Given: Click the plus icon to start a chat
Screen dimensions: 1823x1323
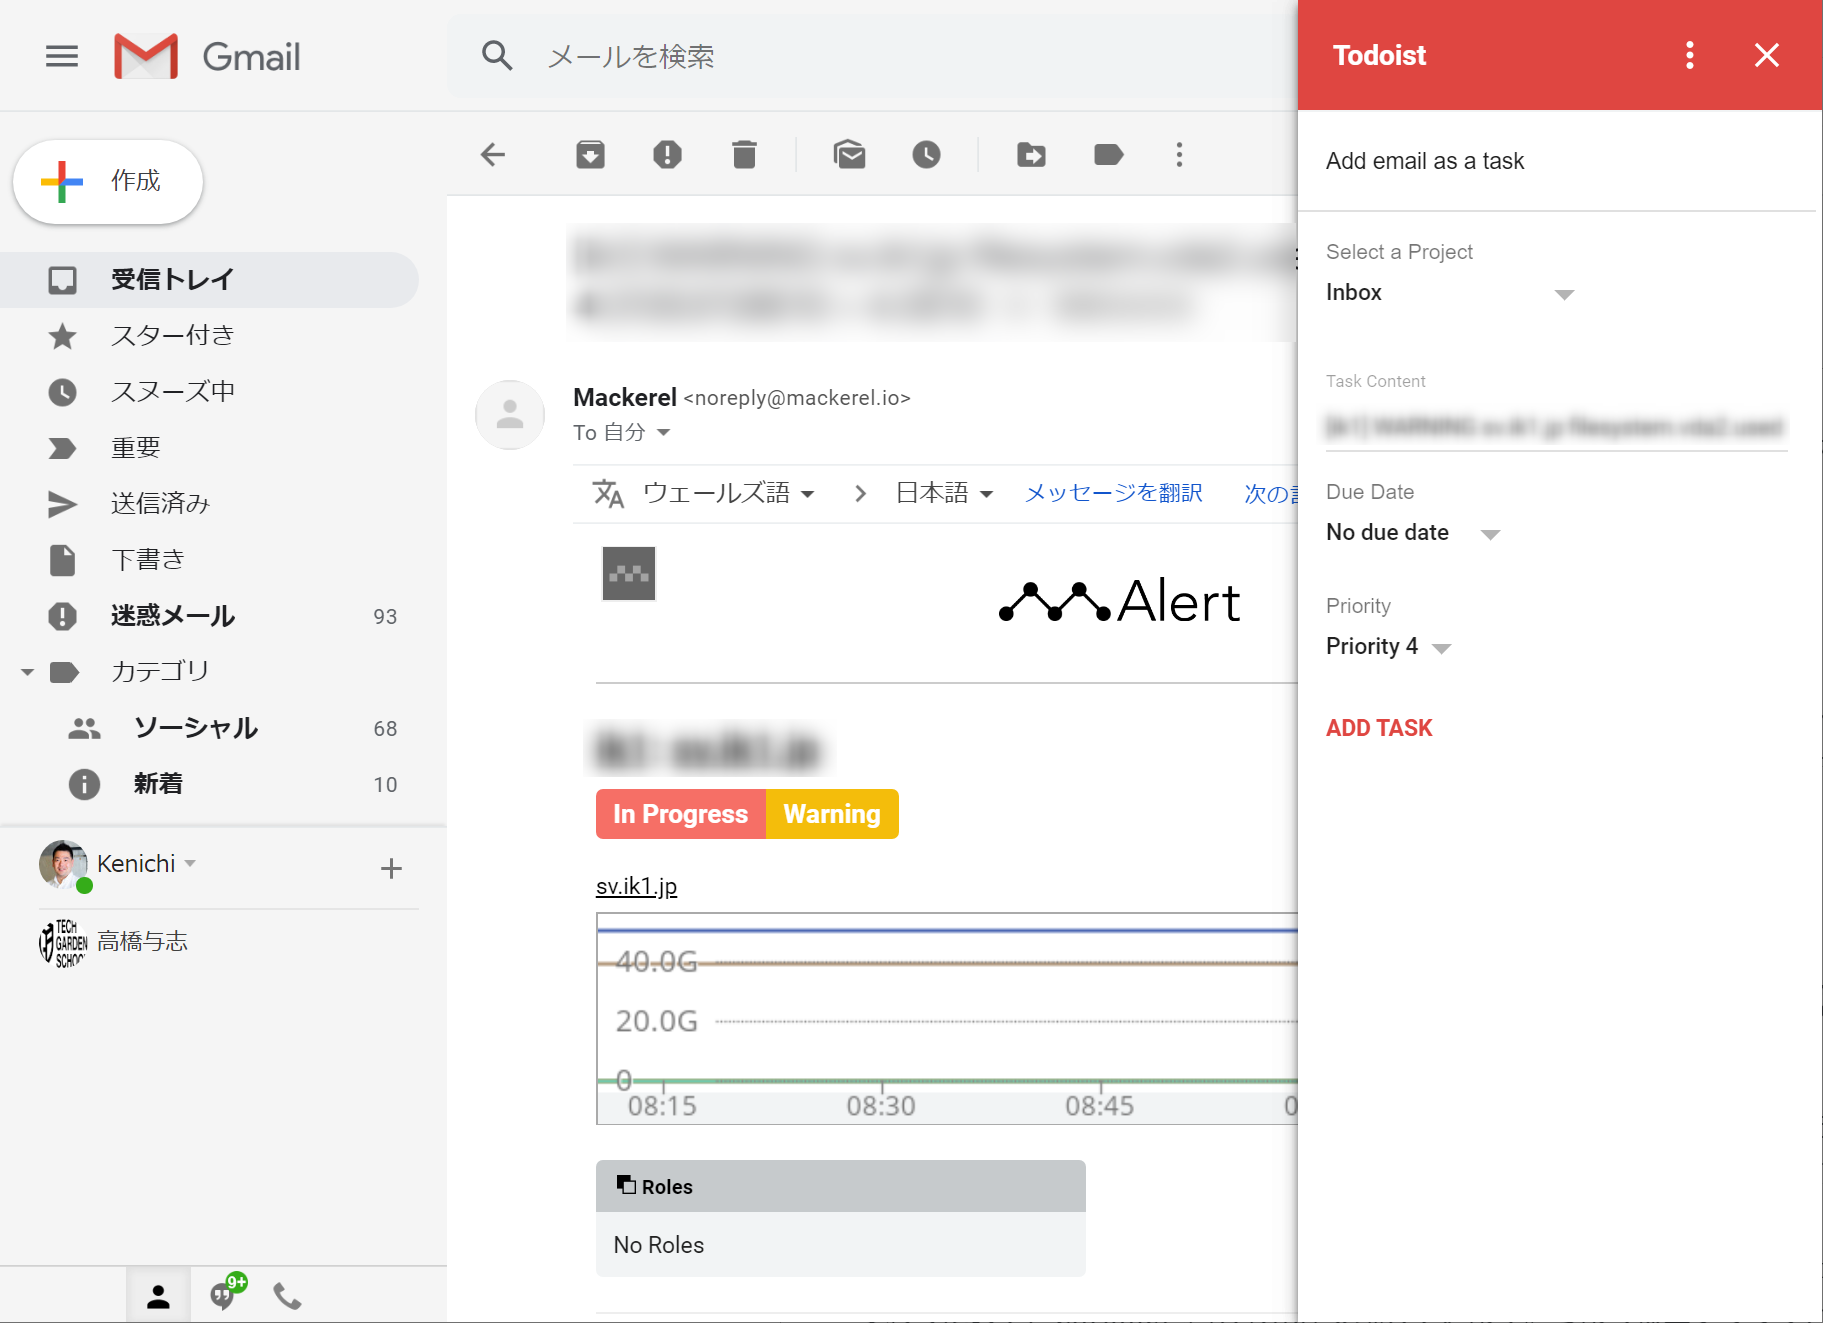Looking at the screenshot, I should (391, 868).
